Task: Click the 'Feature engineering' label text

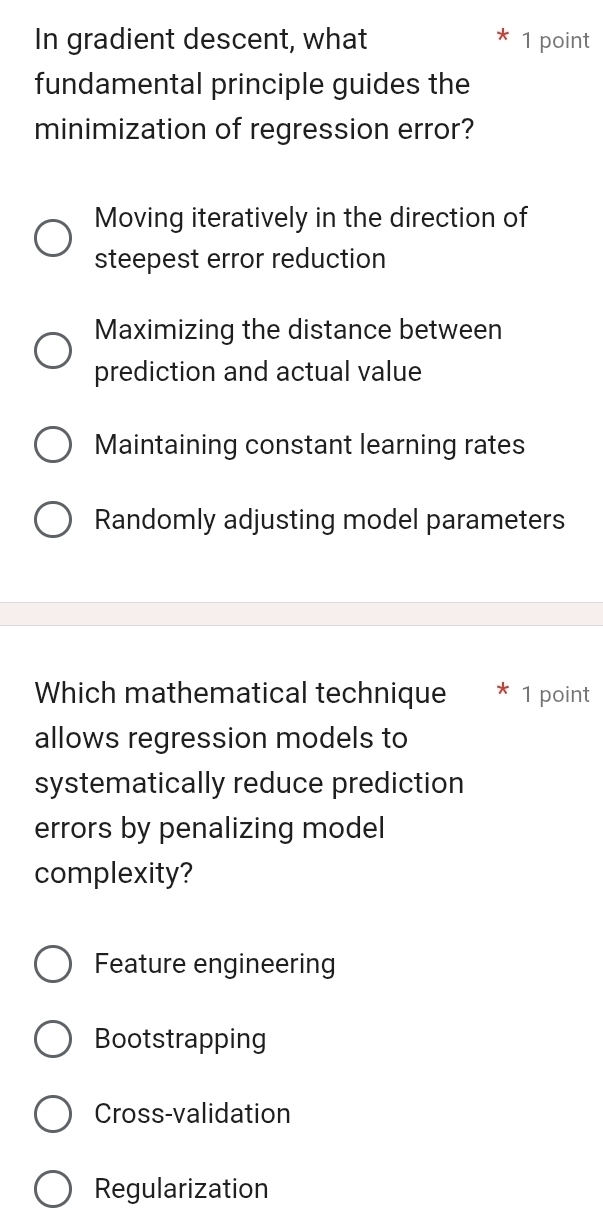Action: tap(215, 964)
